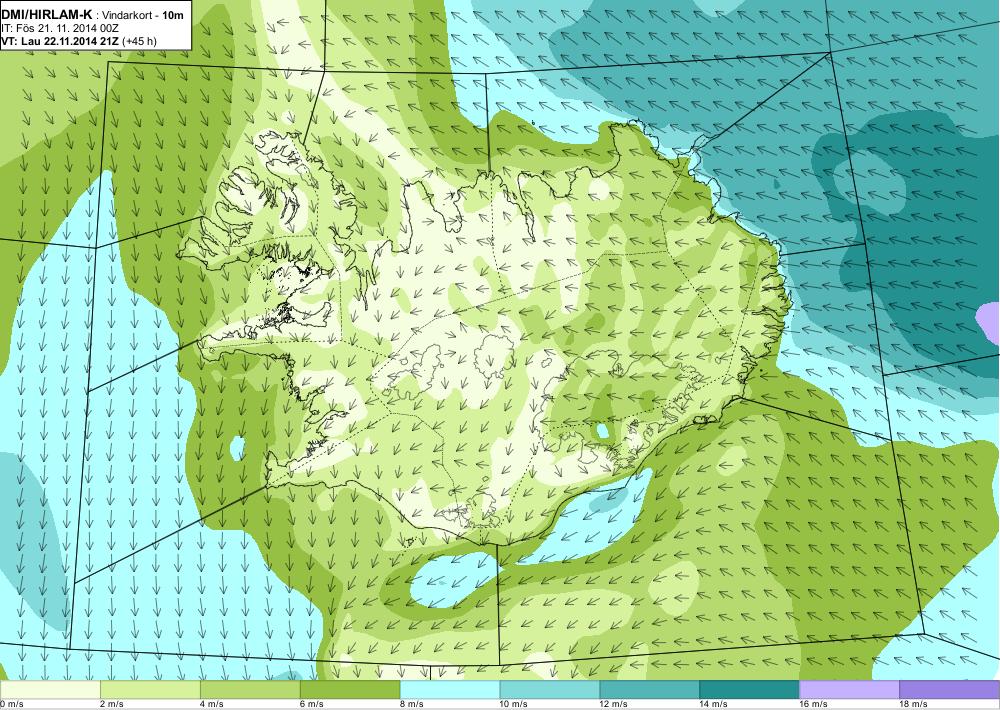1000x710 pixels.
Task: Click the (+45 h) forecast offset text
Action: pos(139,41)
